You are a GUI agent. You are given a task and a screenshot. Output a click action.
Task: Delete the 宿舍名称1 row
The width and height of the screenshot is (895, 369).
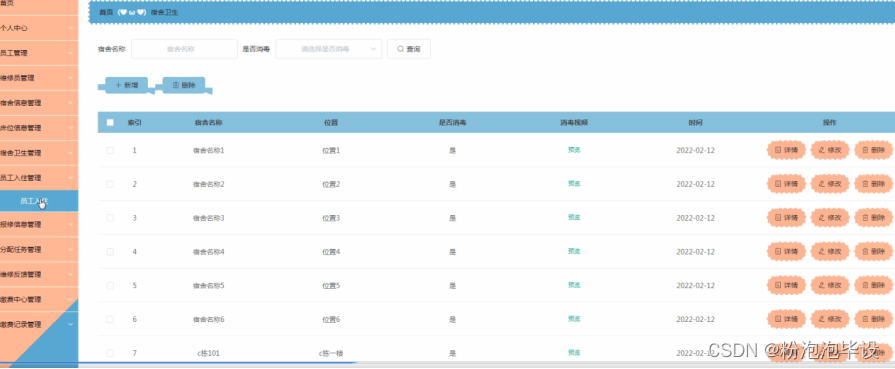873,150
